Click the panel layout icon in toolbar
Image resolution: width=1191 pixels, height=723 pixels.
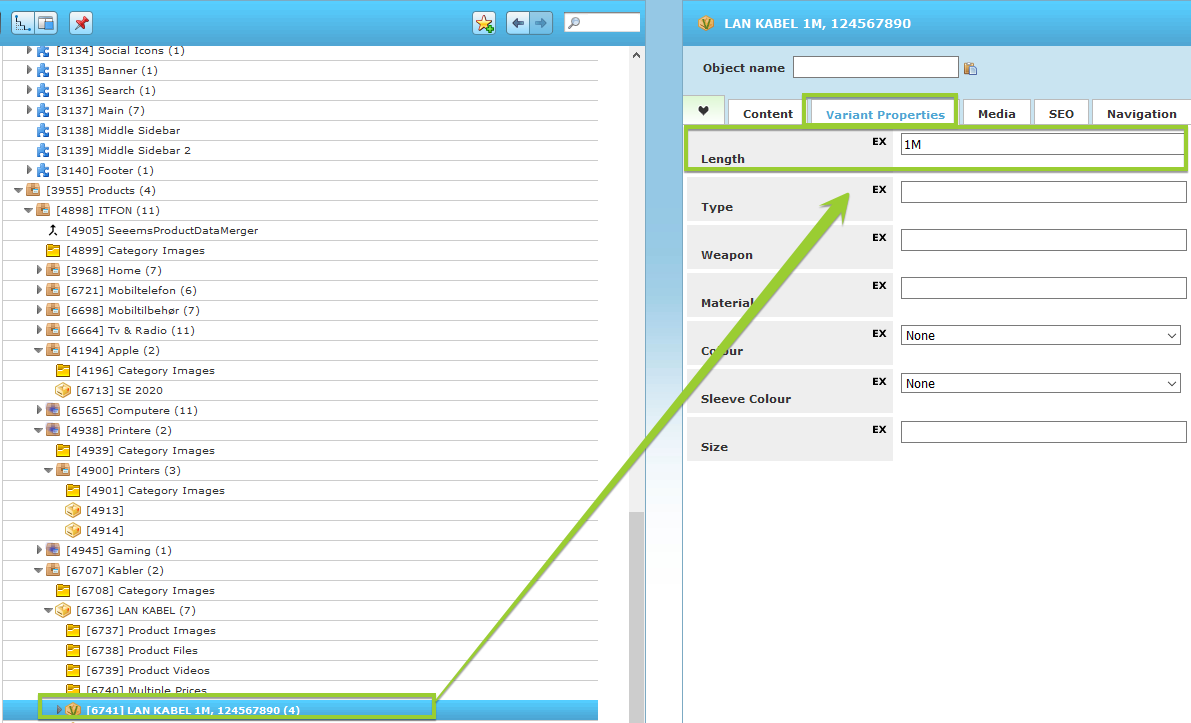pyautogui.click(x=46, y=24)
